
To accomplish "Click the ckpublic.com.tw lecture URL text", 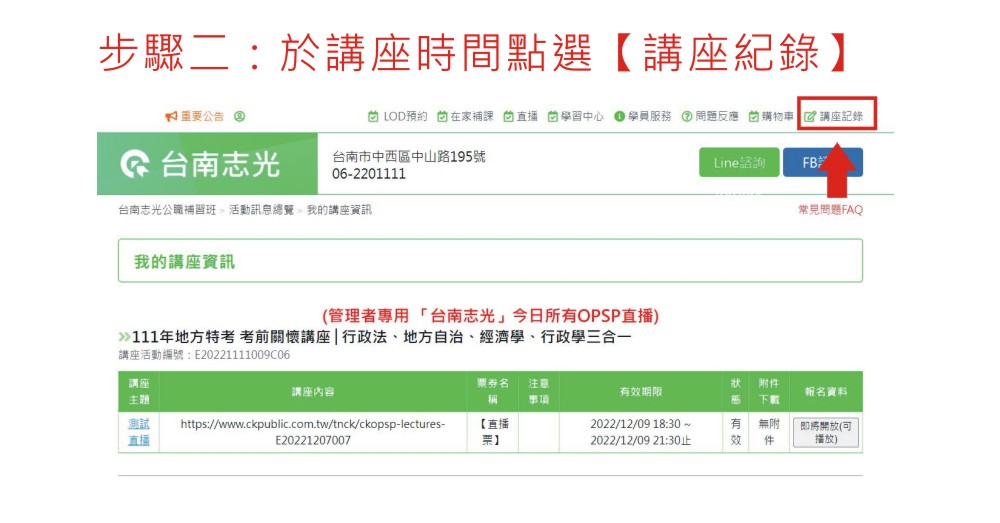I will coord(313,432).
